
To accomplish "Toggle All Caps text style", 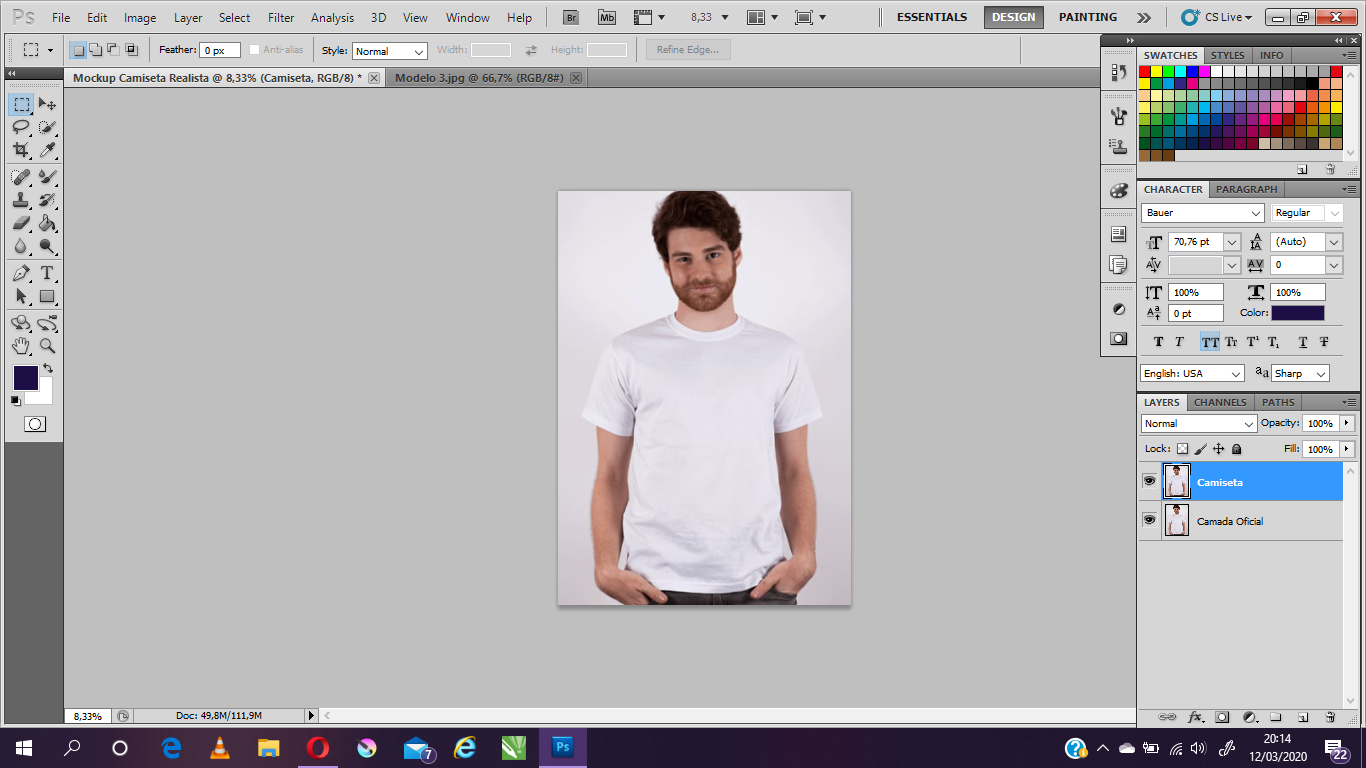I will (x=1210, y=342).
